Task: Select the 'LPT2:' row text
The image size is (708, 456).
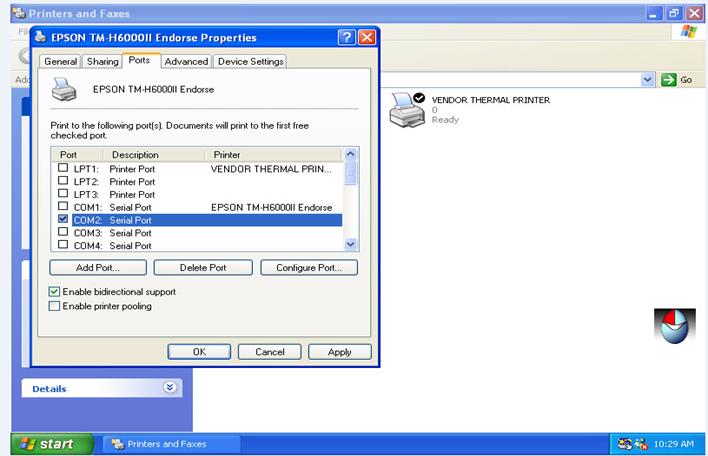Action: tap(114, 181)
